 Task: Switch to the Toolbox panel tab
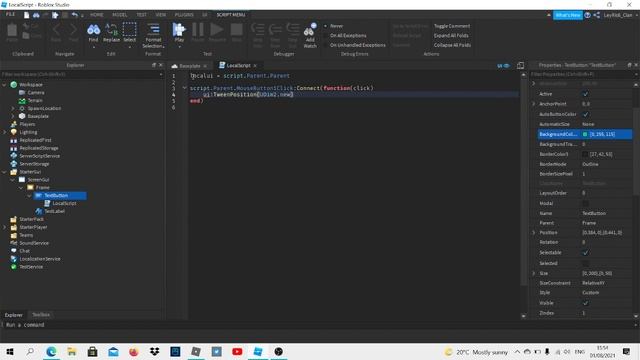pos(41,315)
